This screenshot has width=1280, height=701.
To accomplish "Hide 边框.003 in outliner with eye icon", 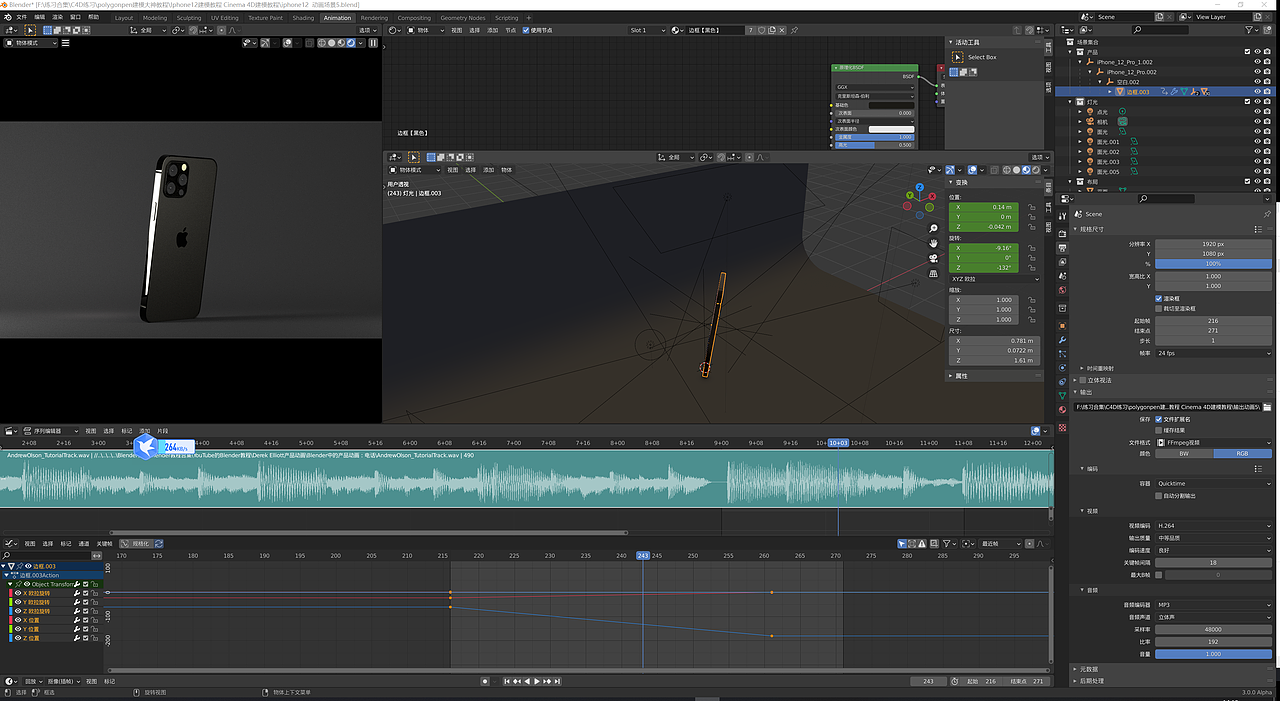I will 1257,92.
